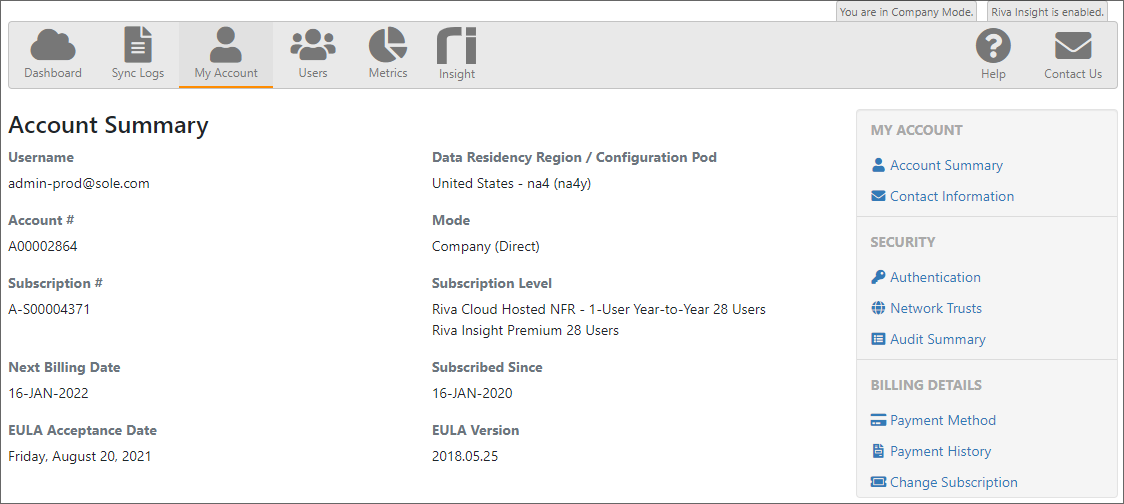
Task: Click the Subscription # field label
Action: (x=55, y=284)
